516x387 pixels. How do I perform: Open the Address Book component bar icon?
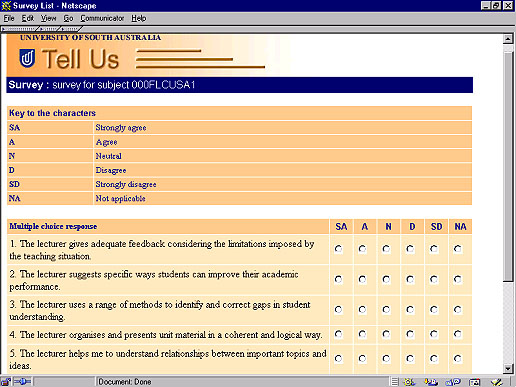(x=475, y=382)
